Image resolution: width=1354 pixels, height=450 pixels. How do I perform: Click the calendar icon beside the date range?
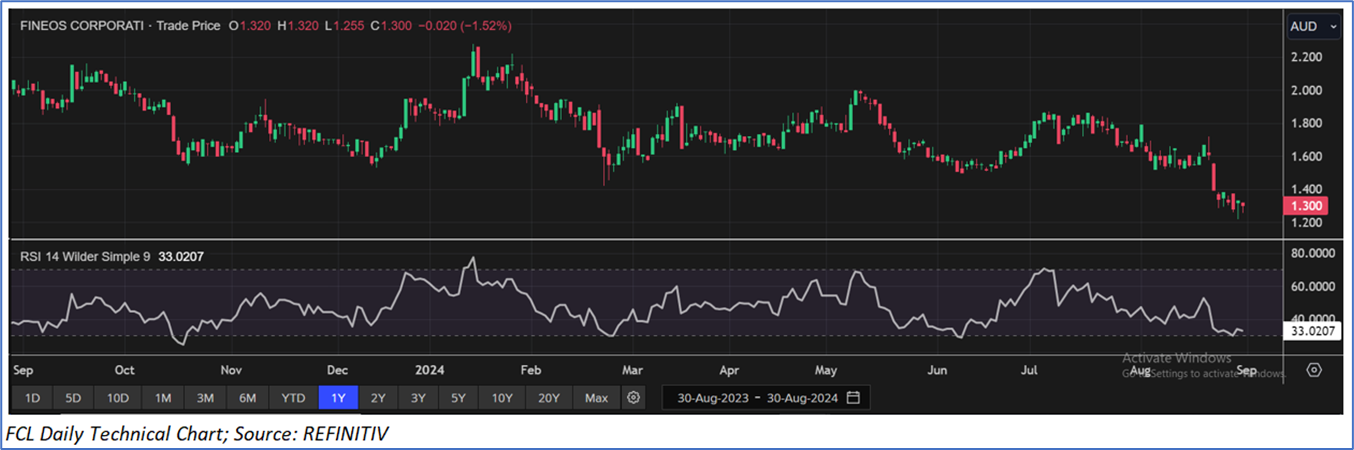click(853, 398)
